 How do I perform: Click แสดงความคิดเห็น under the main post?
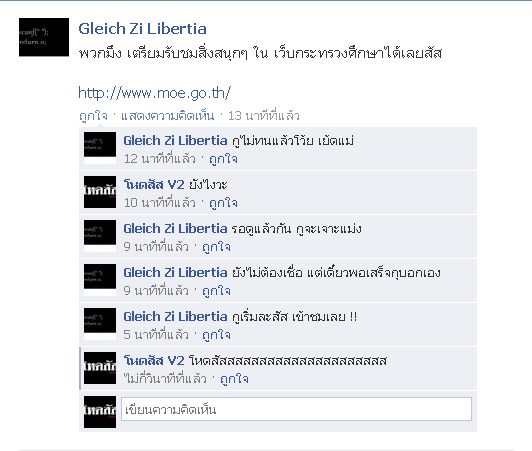pyautogui.click(x=167, y=116)
